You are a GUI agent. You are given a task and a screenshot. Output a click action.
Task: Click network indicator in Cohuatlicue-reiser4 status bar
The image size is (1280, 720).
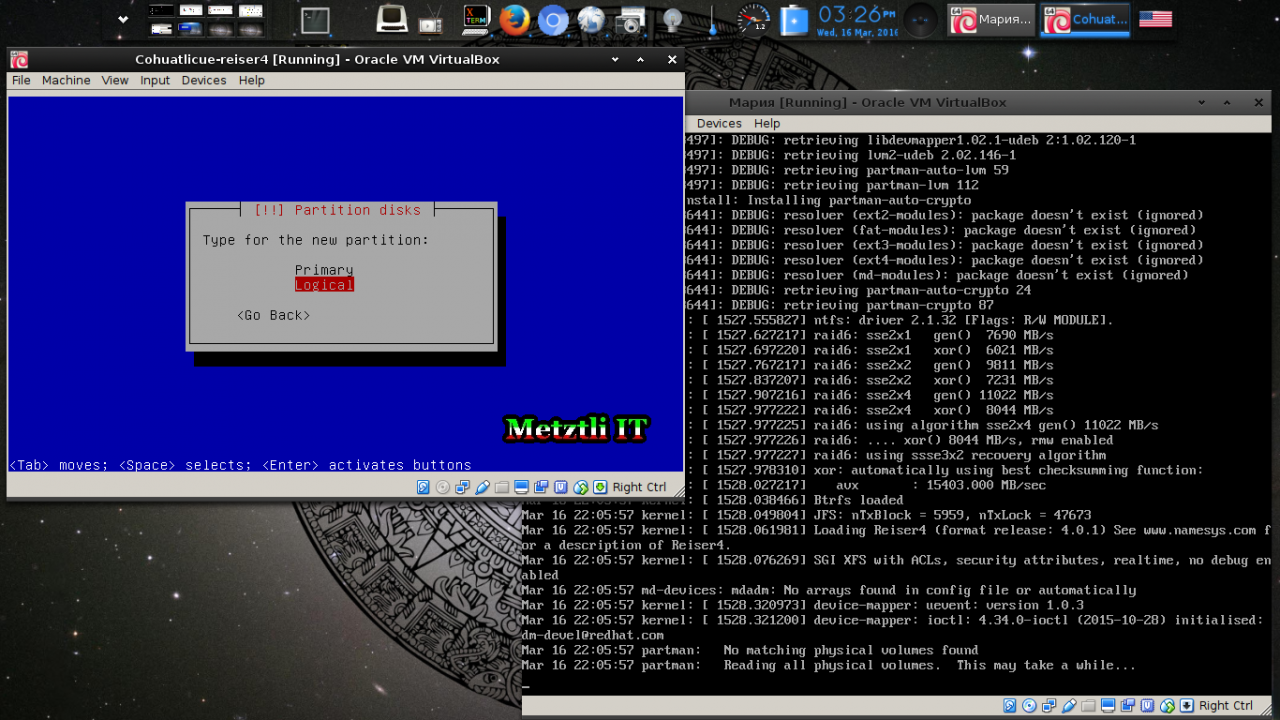[462, 487]
